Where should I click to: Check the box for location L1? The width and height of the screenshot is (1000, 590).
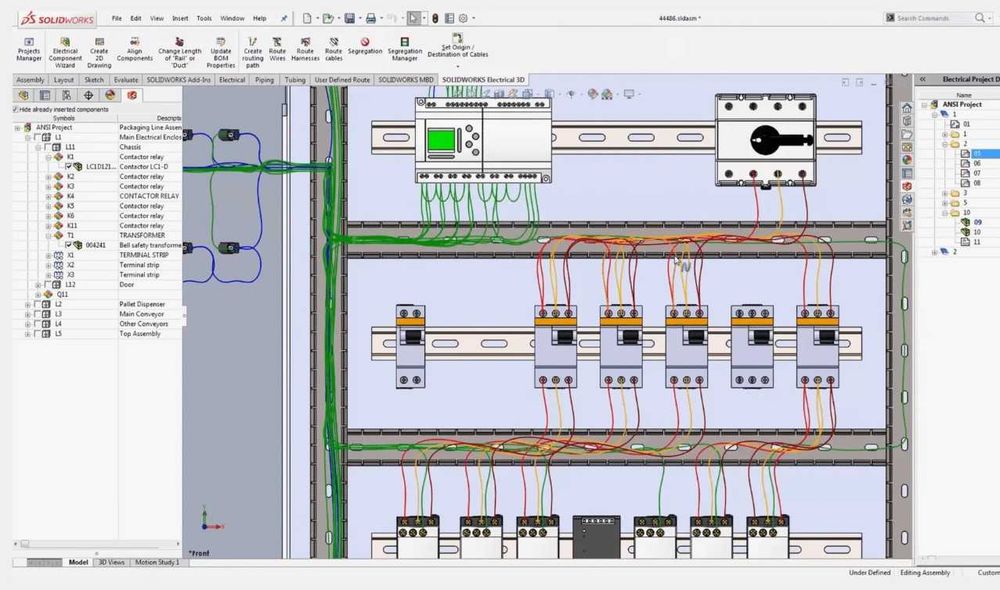tap(37, 137)
